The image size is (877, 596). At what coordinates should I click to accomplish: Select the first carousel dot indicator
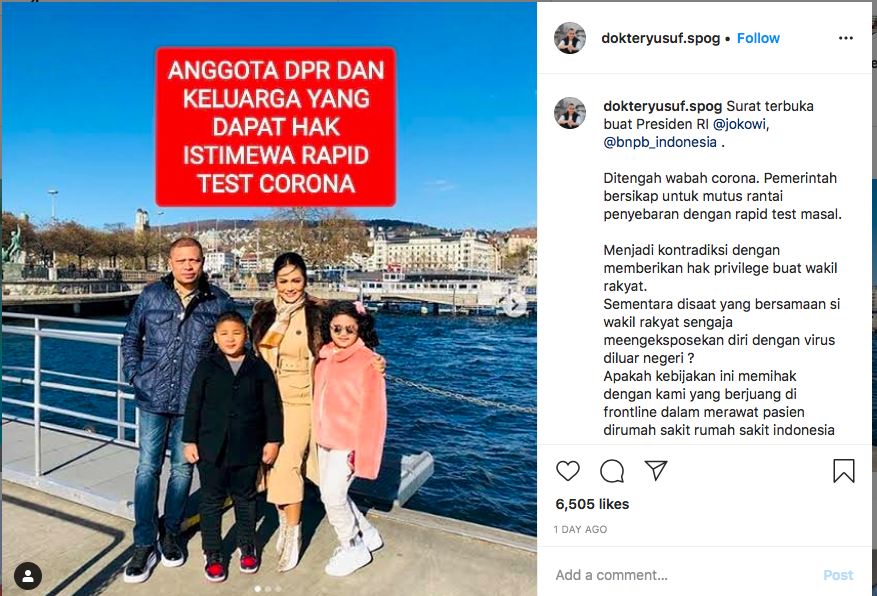(x=257, y=589)
